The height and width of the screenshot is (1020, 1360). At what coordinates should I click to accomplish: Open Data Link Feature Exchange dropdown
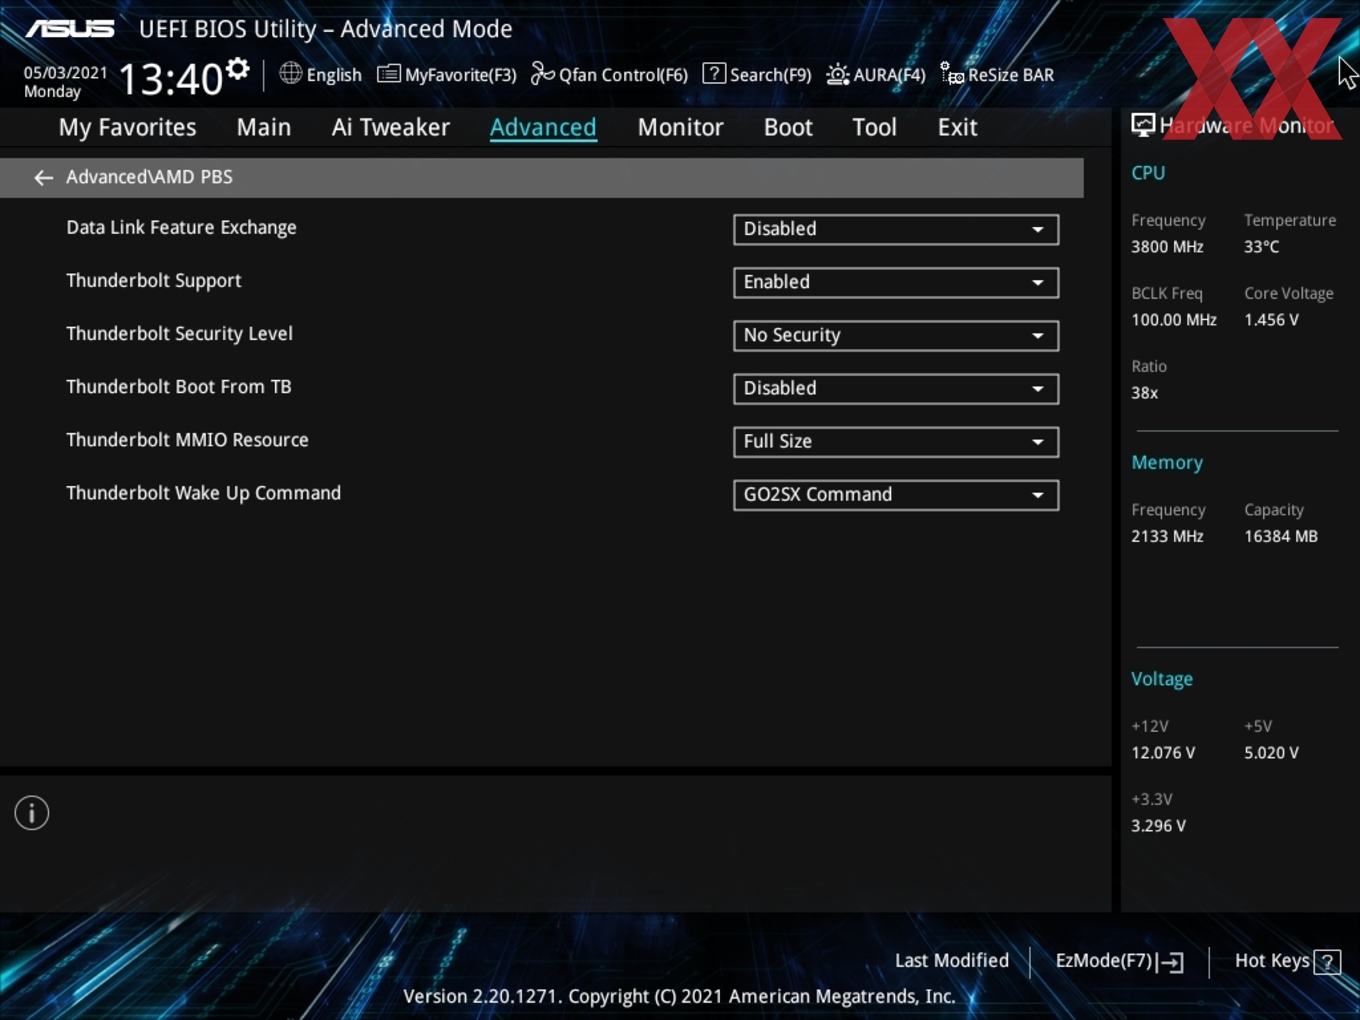point(896,229)
